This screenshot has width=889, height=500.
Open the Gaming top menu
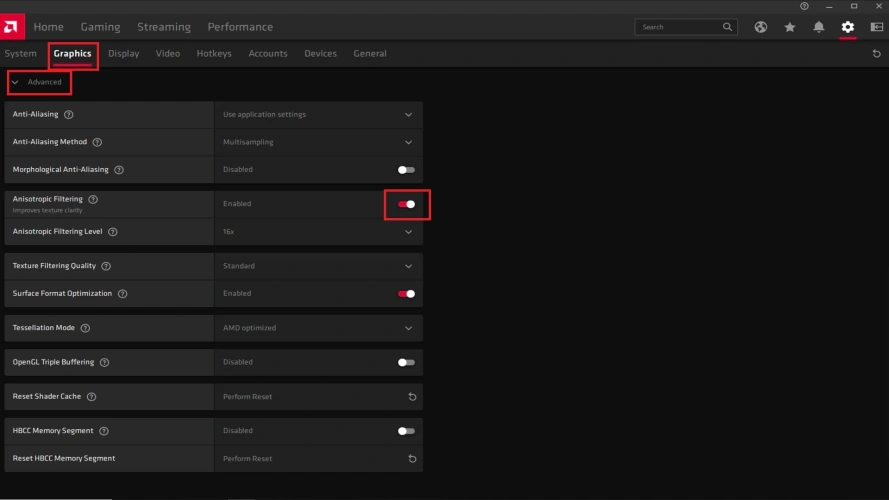tap(100, 27)
